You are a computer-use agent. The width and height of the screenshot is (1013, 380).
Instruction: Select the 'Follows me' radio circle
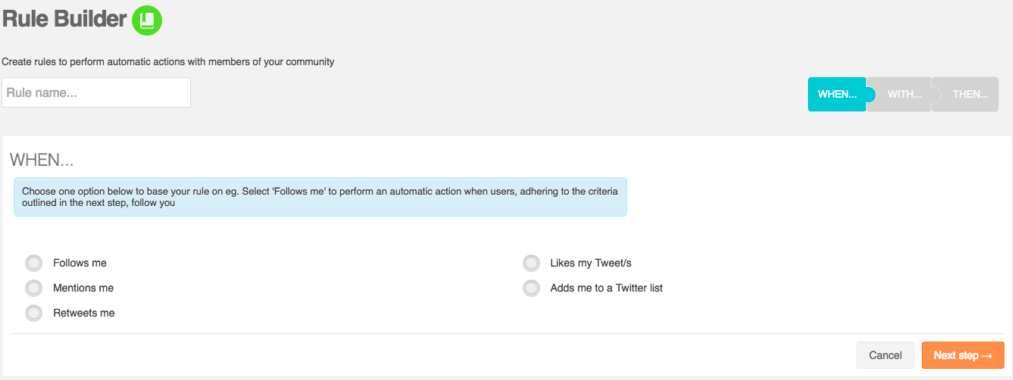coord(34,264)
